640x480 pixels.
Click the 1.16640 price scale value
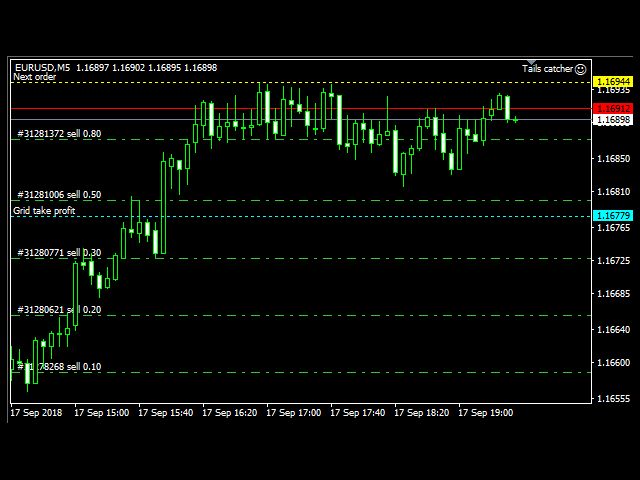[613, 329]
